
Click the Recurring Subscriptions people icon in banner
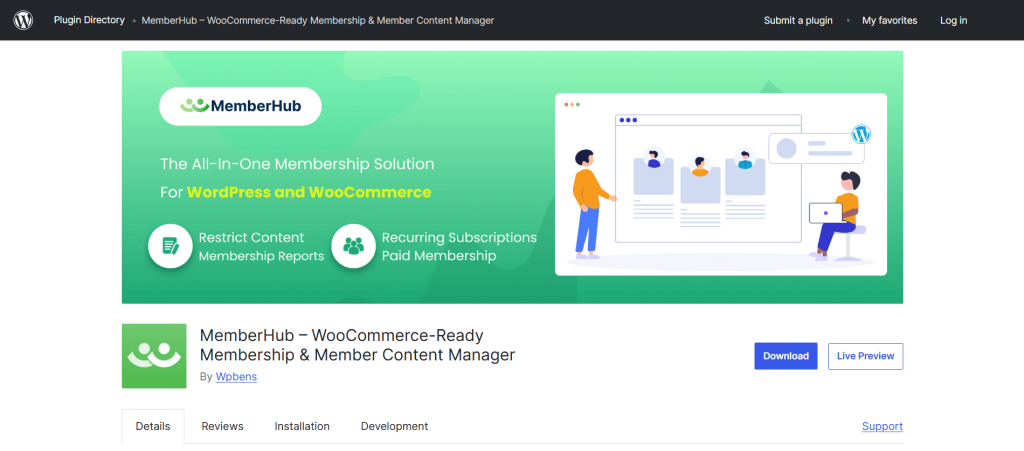click(x=353, y=246)
